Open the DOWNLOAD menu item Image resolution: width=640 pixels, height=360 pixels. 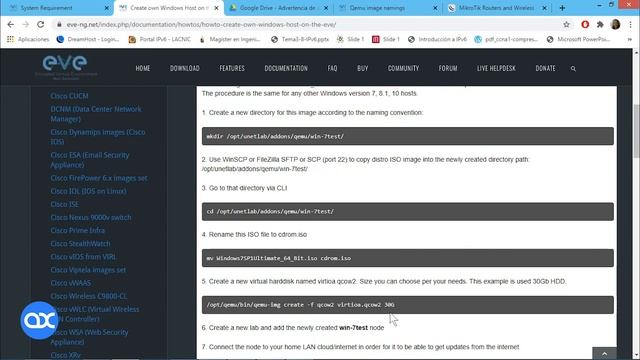(x=185, y=69)
